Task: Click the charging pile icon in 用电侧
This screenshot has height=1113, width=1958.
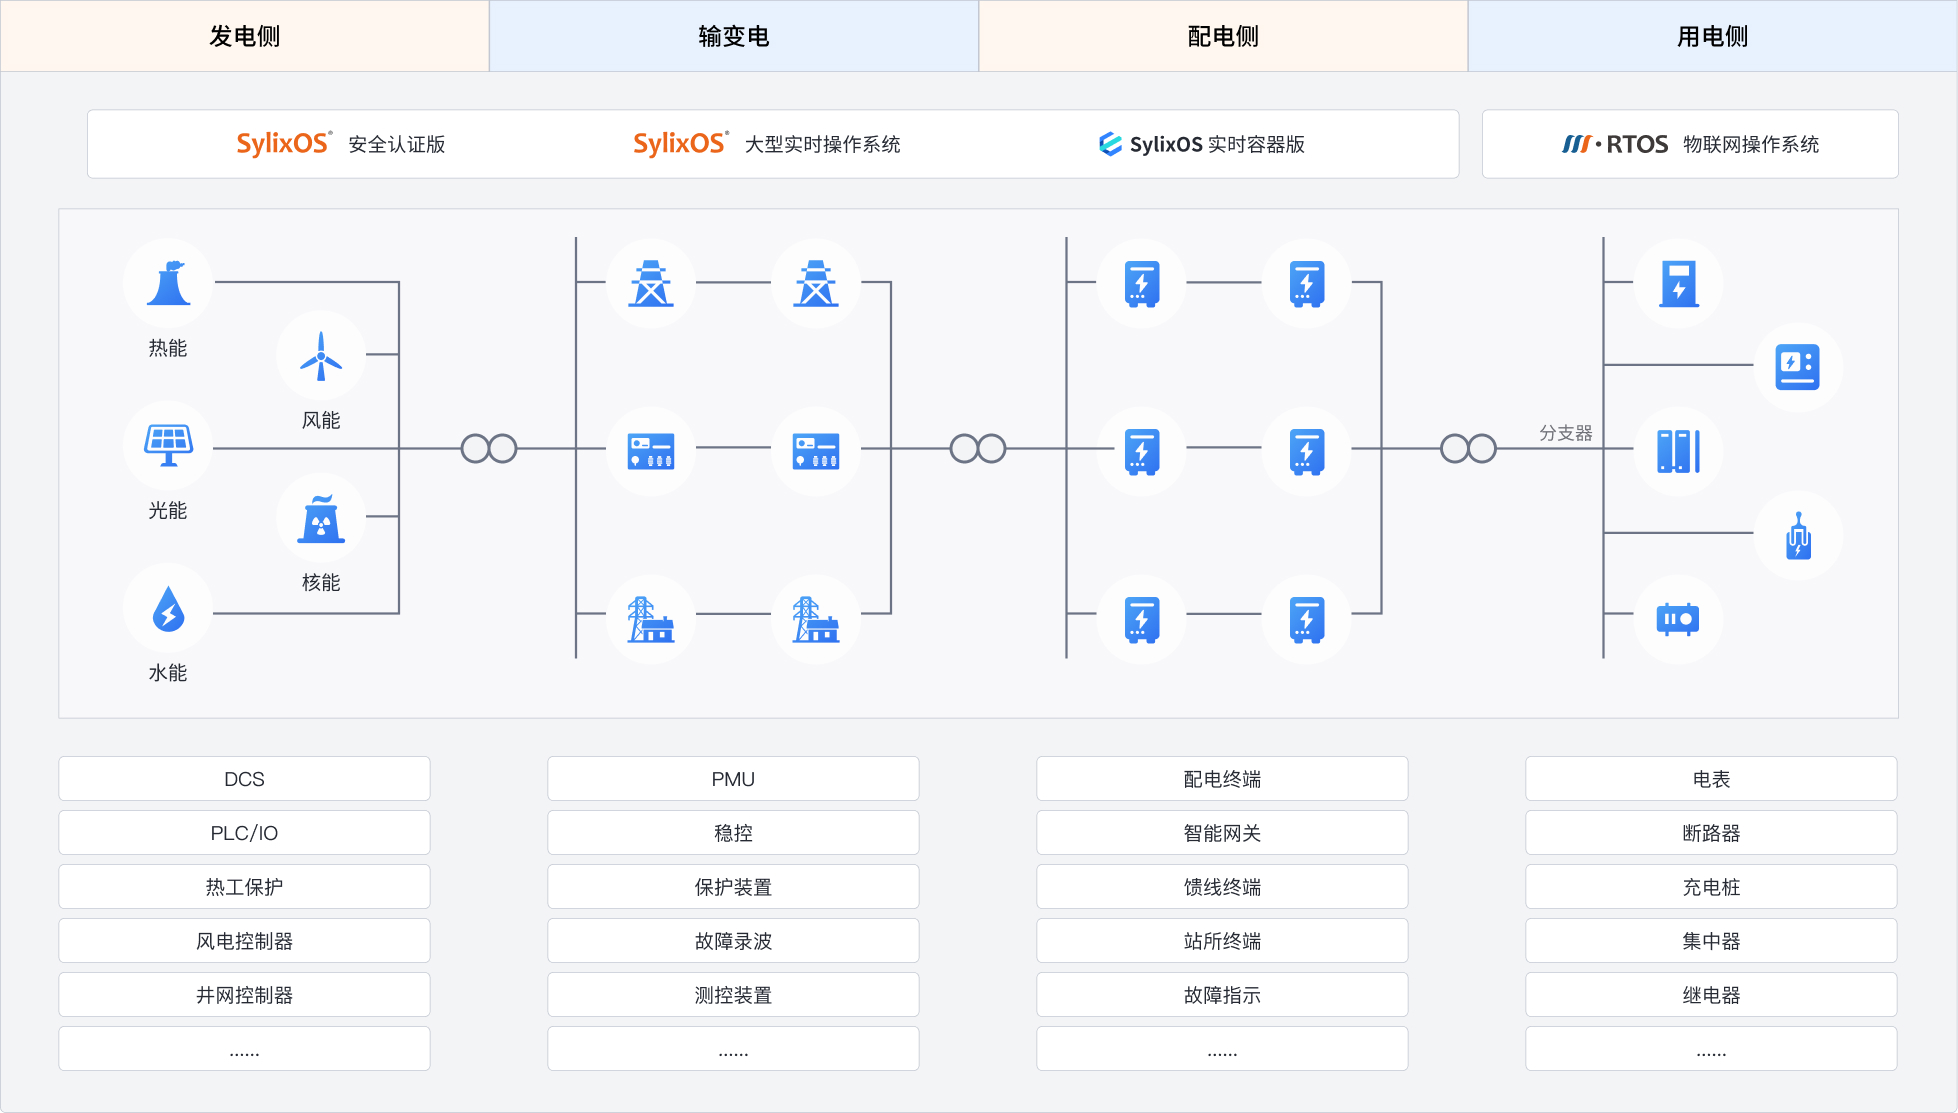Action: click(x=1678, y=283)
